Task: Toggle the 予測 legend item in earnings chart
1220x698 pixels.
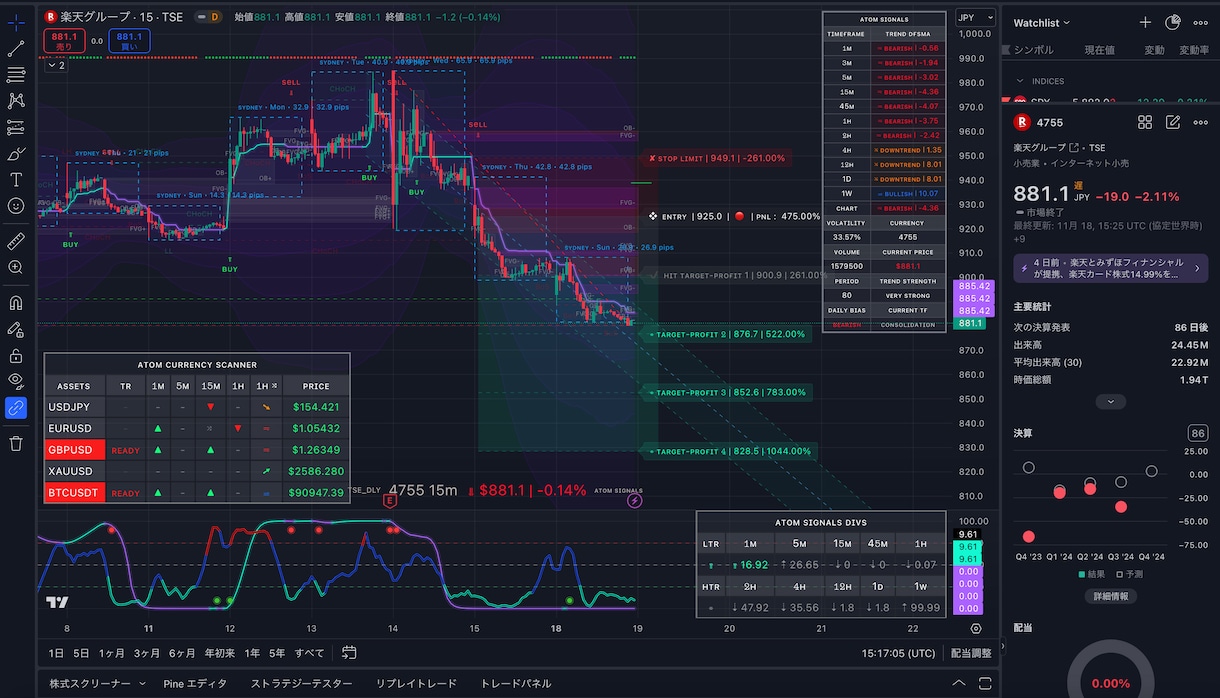Action: point(1130,574)
